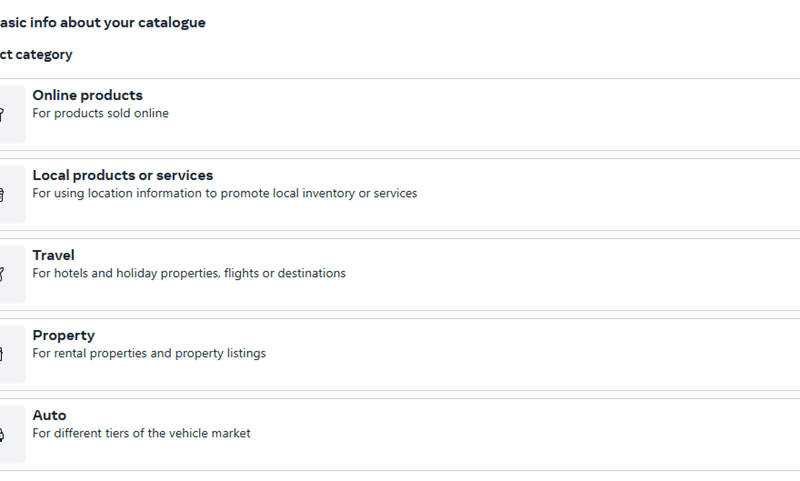The width and height of the screenshot is (800, 481).
Task: Click the local inventory or services description
Action: pyautogui.click(x=225, y=193)
